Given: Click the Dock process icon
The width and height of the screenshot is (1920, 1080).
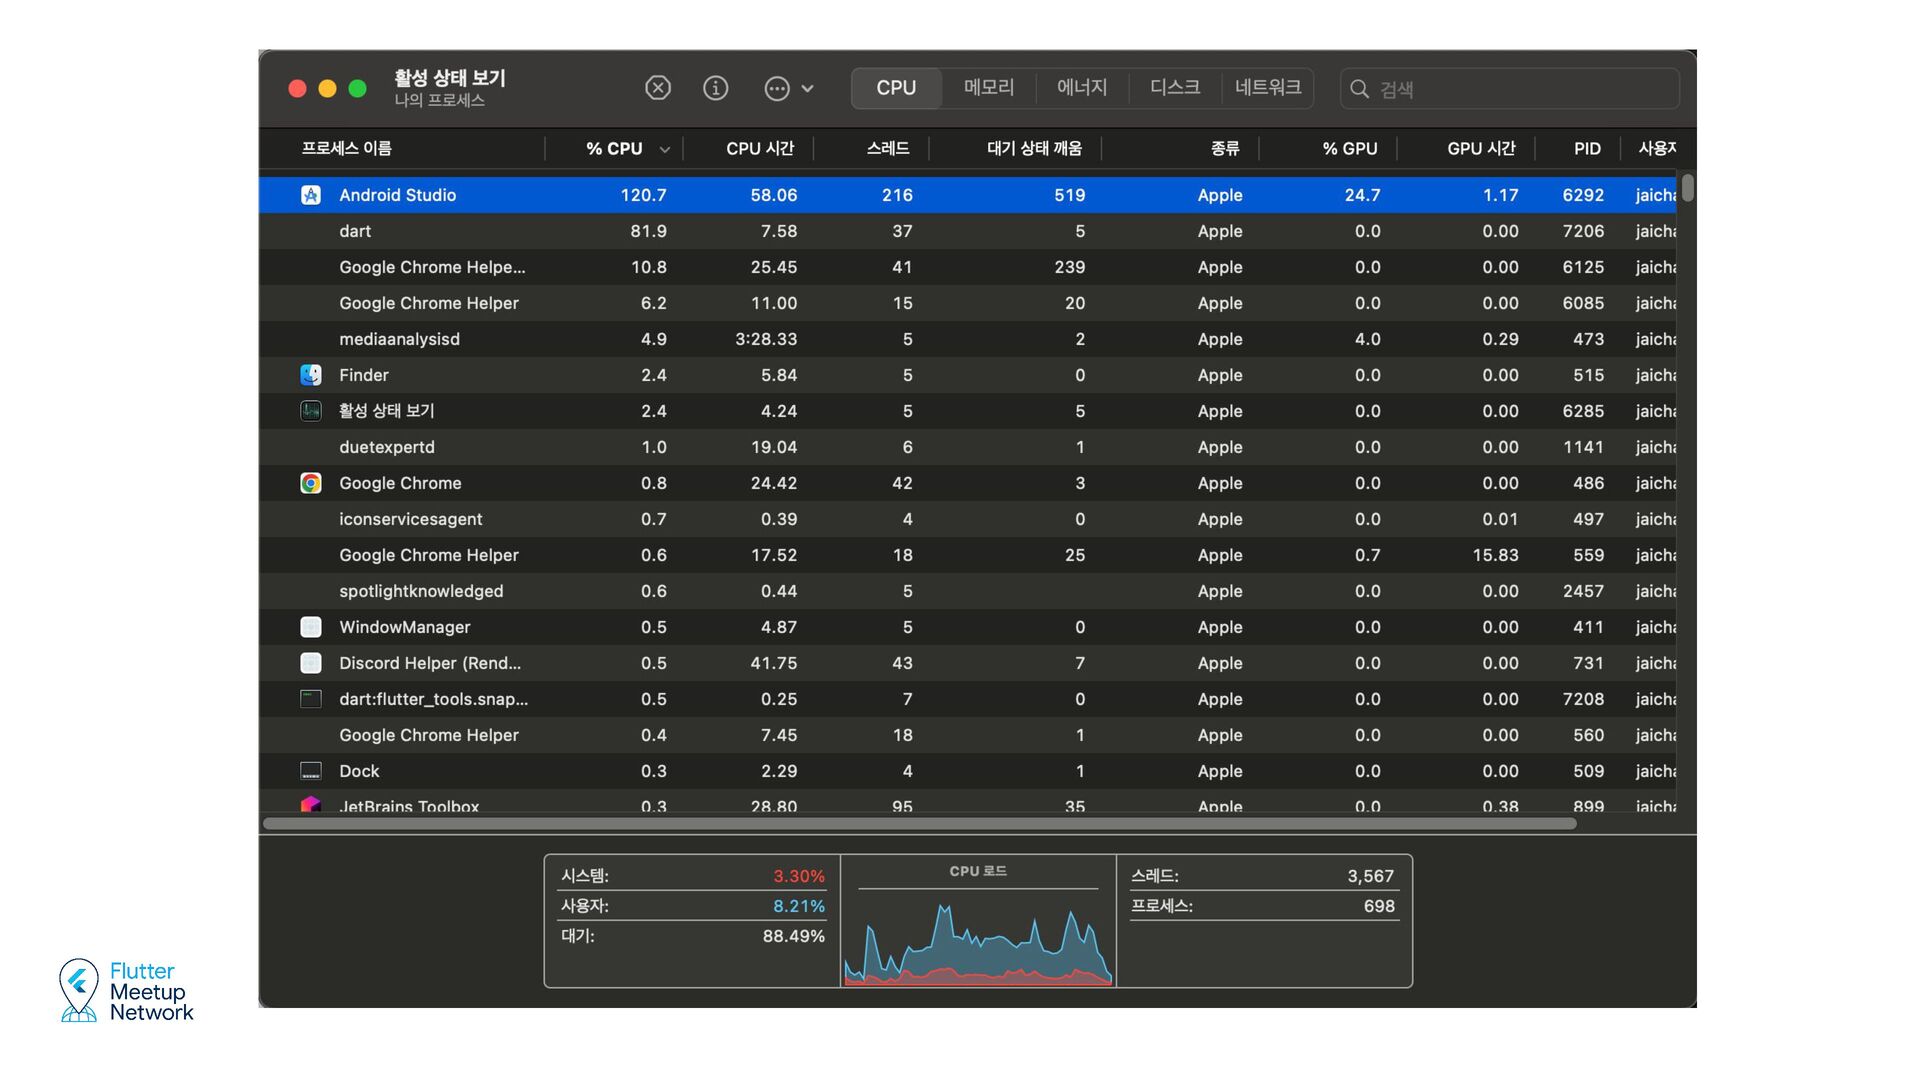Looking at the screenshot, I should pos(311,771).
